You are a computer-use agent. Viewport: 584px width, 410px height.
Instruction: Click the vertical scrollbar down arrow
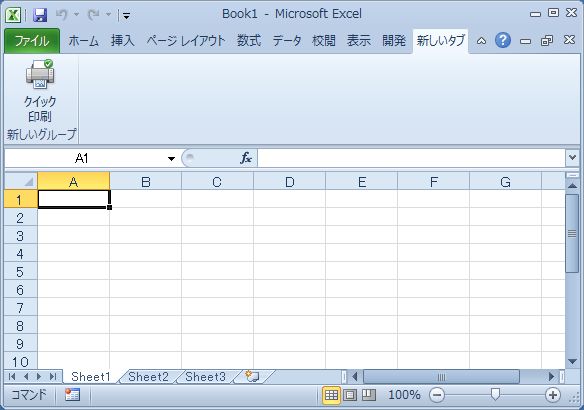(572, 361)
